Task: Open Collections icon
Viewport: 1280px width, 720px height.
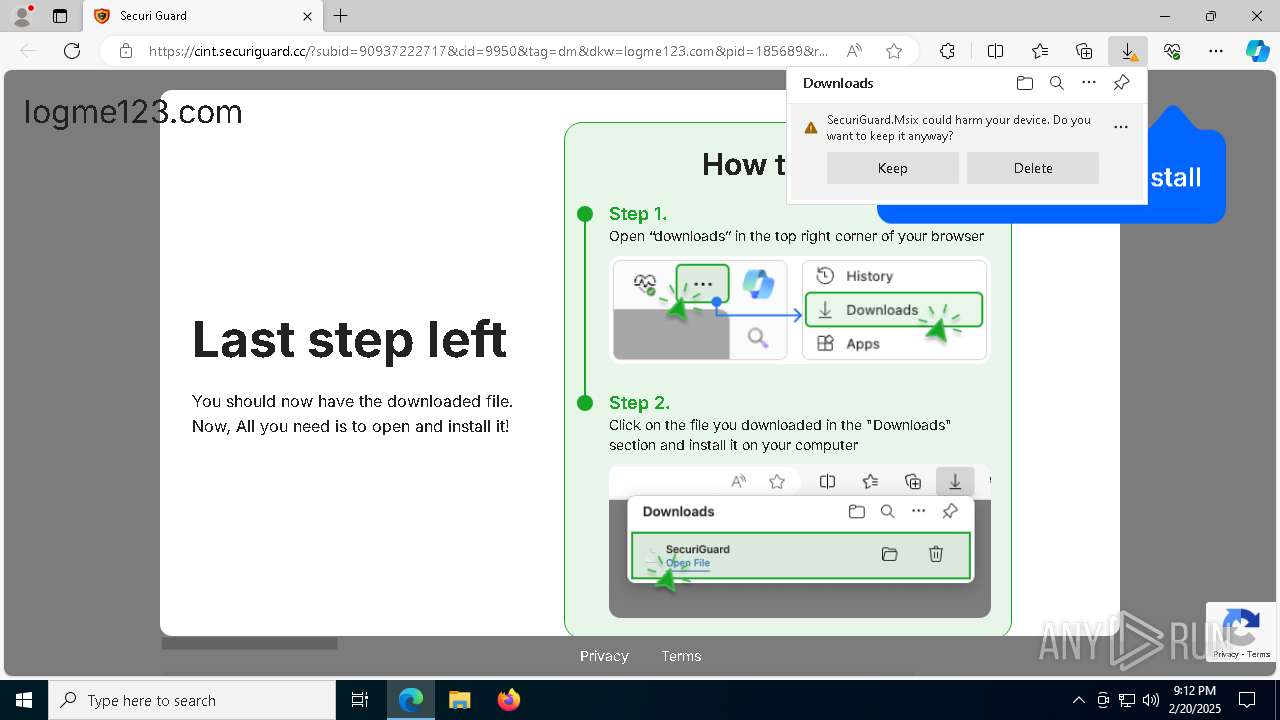Action: pos(1084,51)
